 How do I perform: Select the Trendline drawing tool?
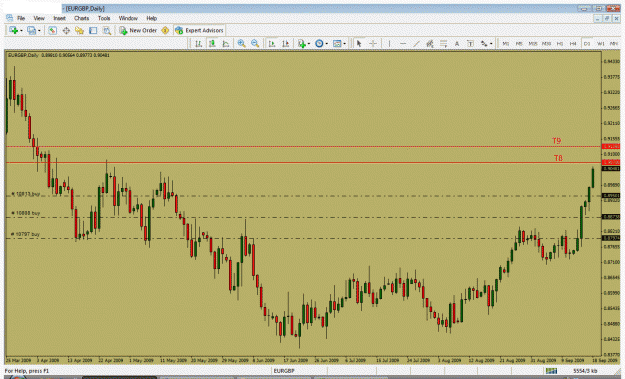[416, 43]
